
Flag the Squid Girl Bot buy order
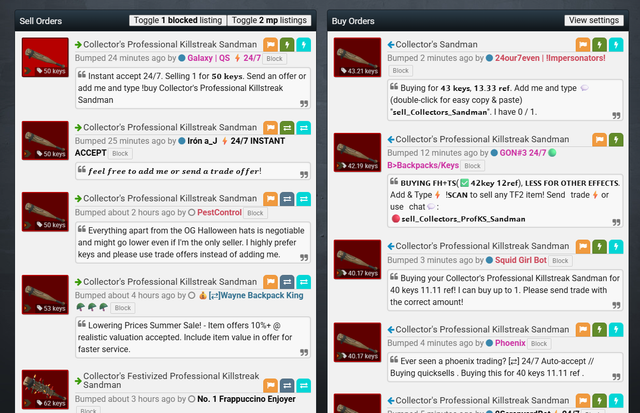(583, 246)
